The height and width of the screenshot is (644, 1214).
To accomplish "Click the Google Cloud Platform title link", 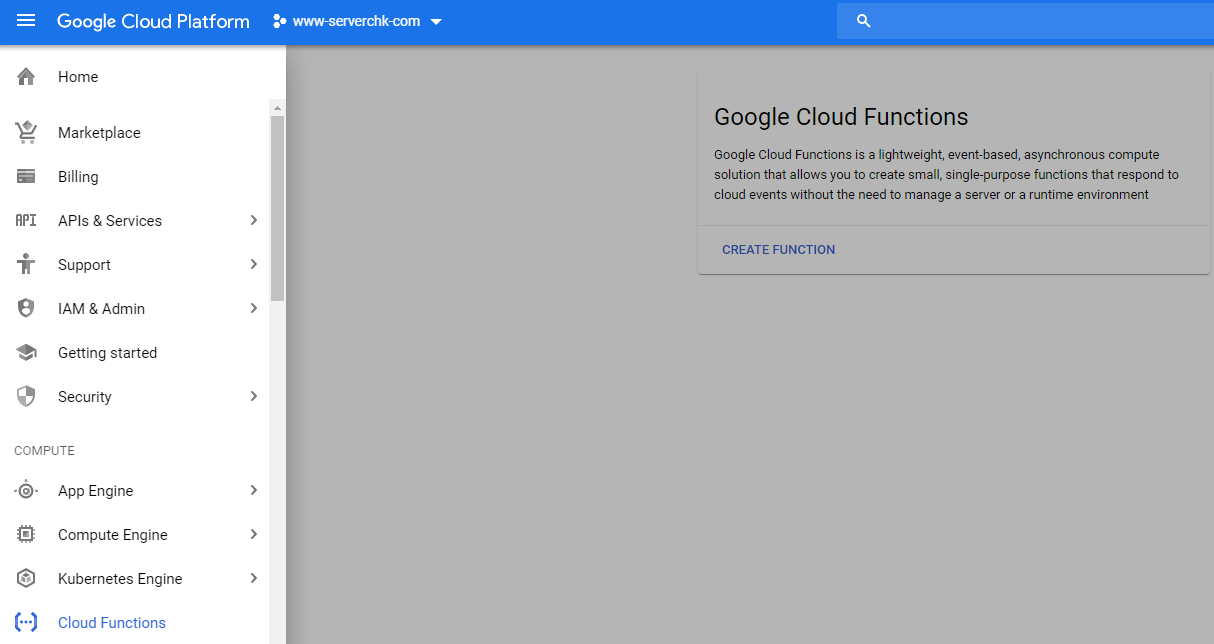I will point(153,20).
